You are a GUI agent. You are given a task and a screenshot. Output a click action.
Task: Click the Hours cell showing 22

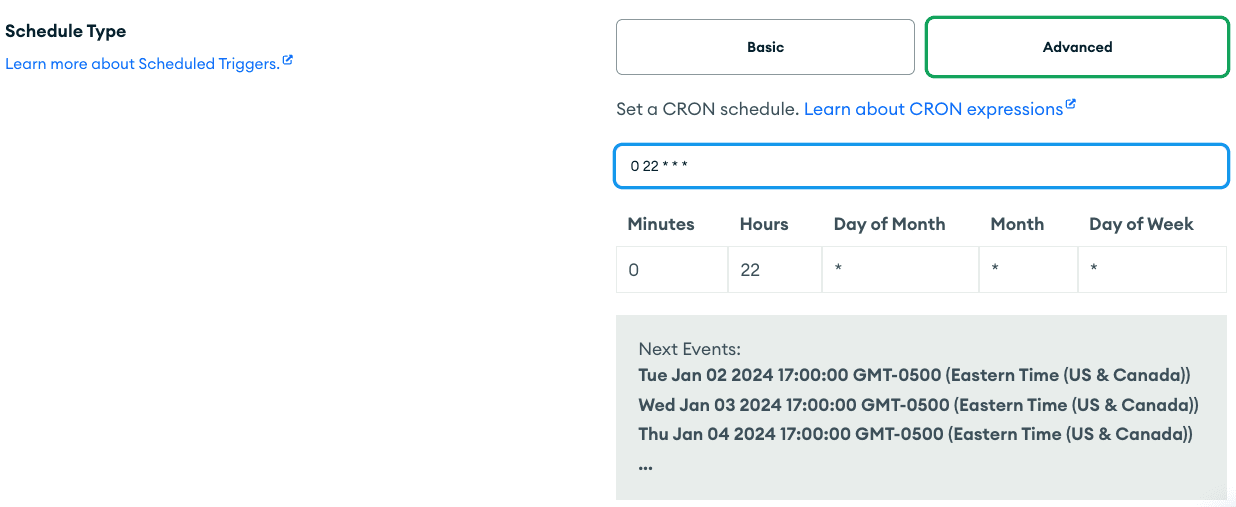click(775, 270)
